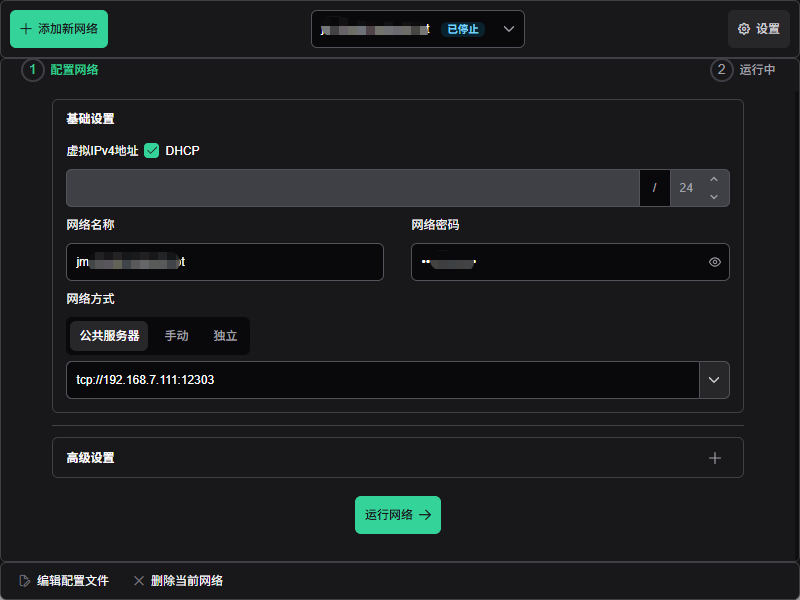Click the plus icon in 添加新网络
The width and height of the screenshot is (800, 600).
tap(26, 29)
